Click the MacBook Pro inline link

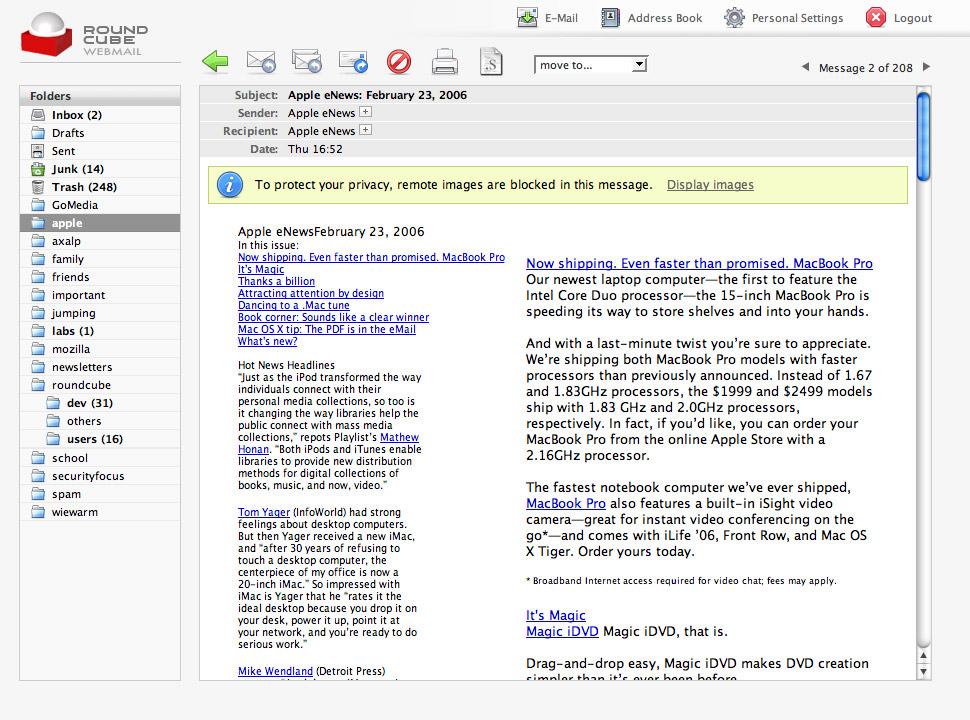pos(565,504)
